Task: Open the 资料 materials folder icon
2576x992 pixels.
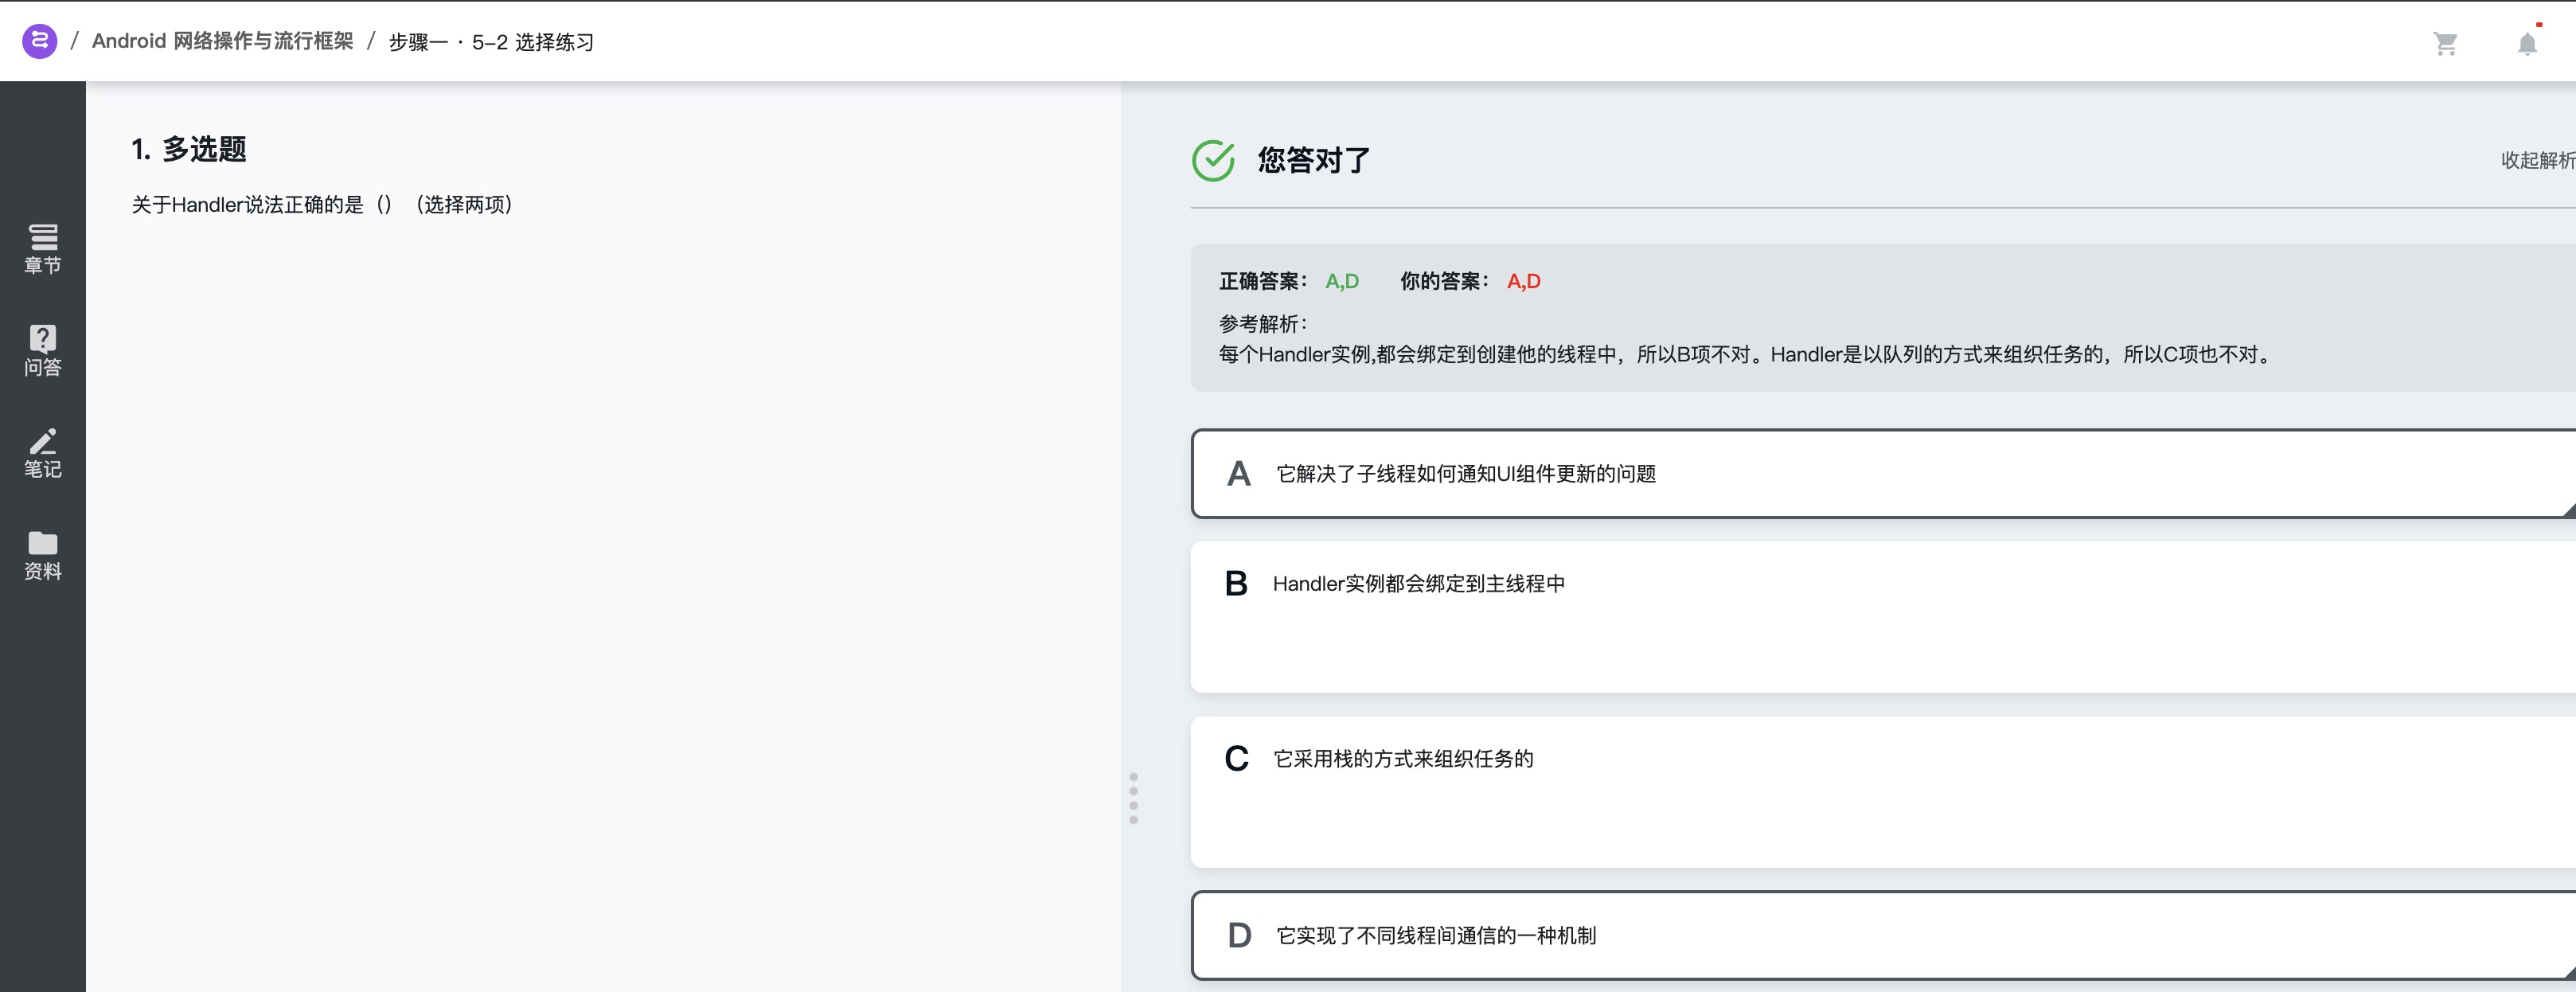Action: [43, 555]
